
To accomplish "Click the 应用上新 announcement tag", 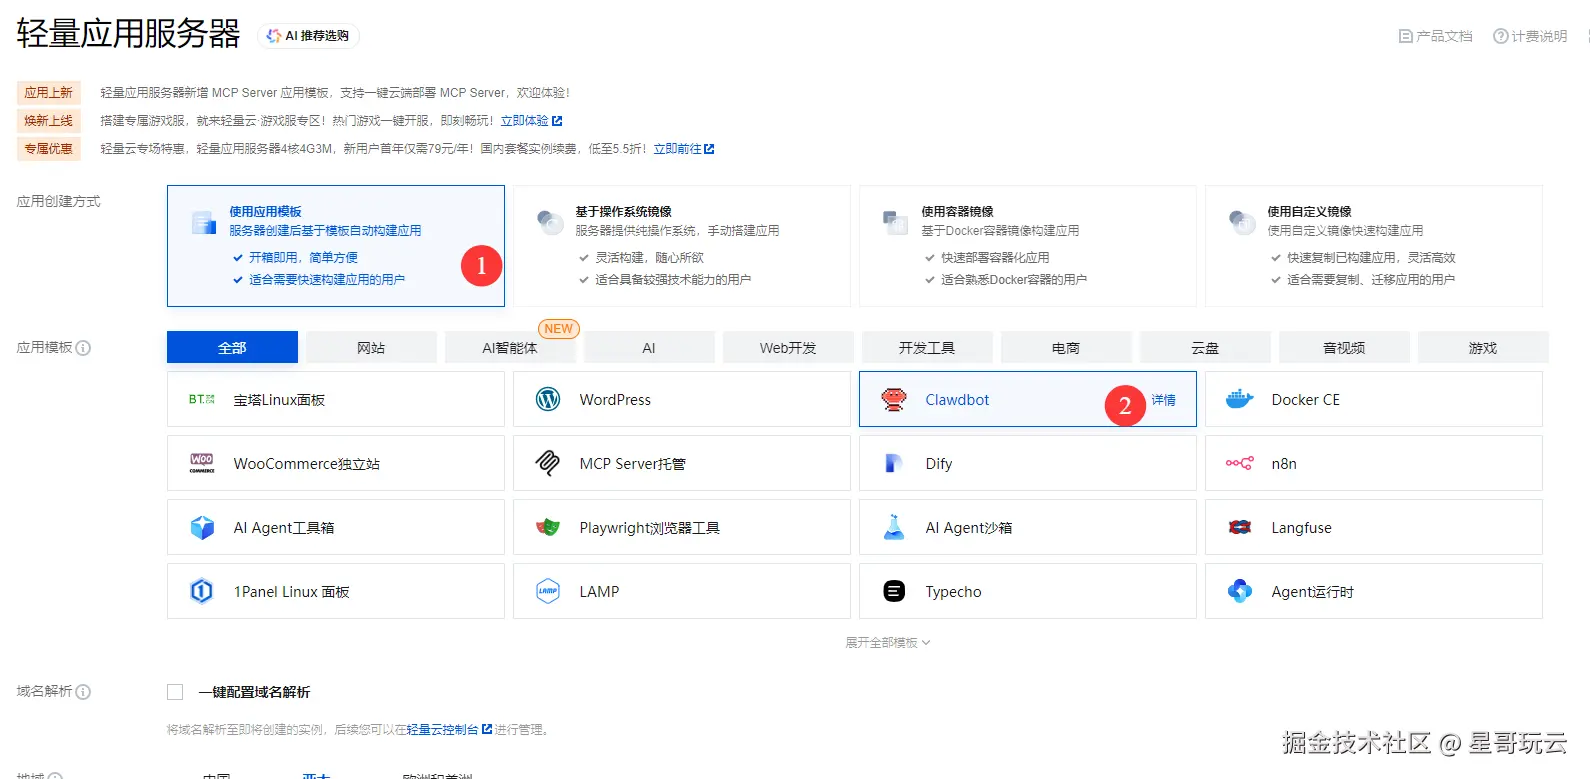I will (x=49, y=93).
